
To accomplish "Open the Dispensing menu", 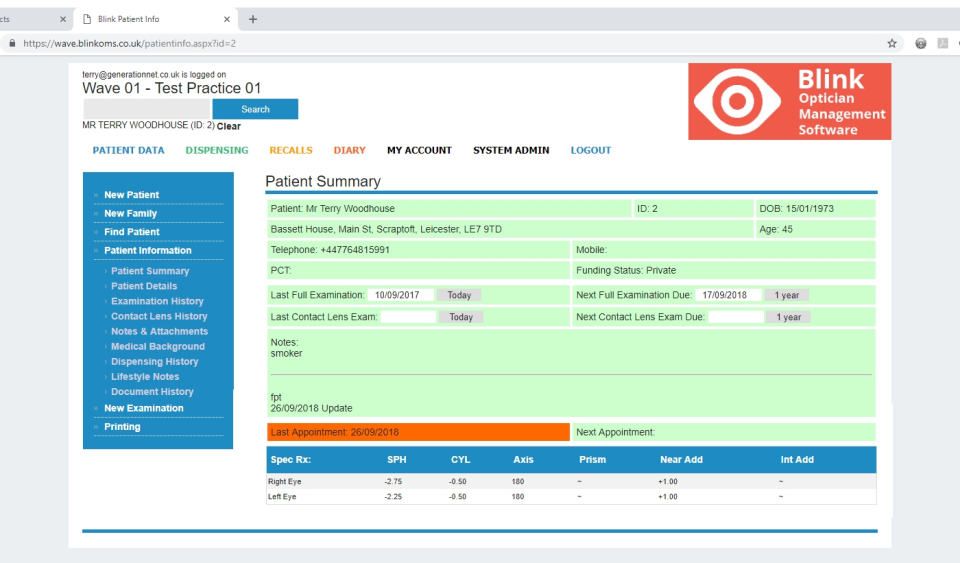I will point(216,150).
